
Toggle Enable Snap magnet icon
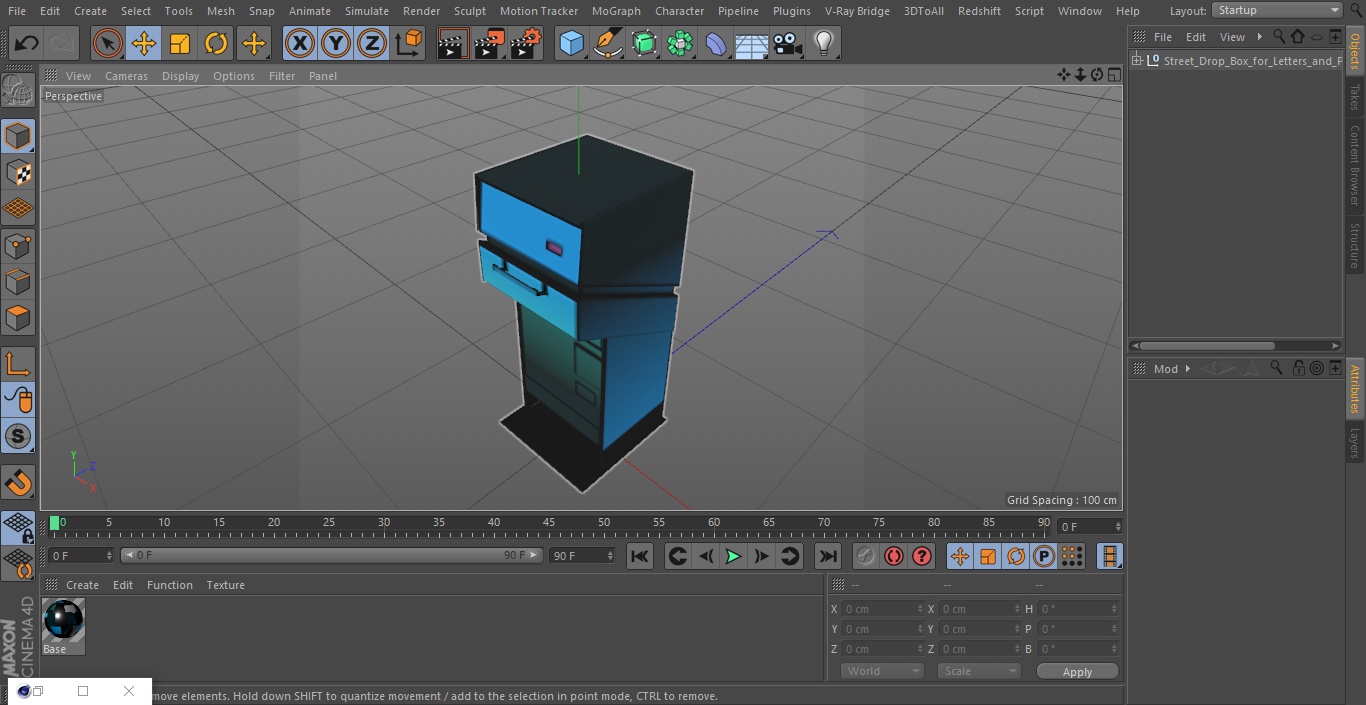coord(18,482)
